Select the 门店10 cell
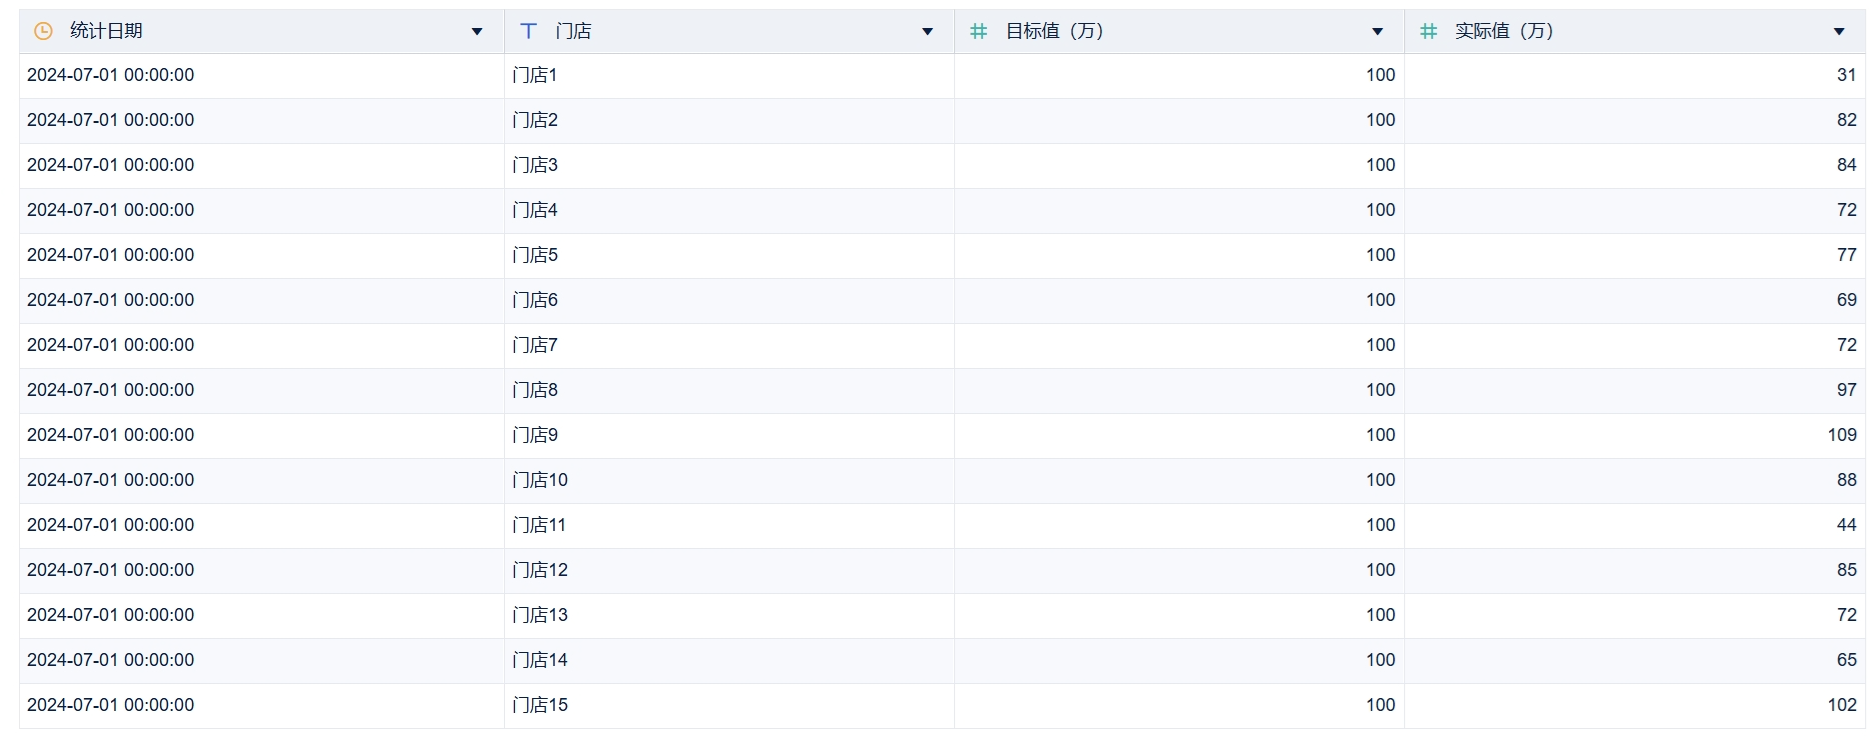 point(729,480)
